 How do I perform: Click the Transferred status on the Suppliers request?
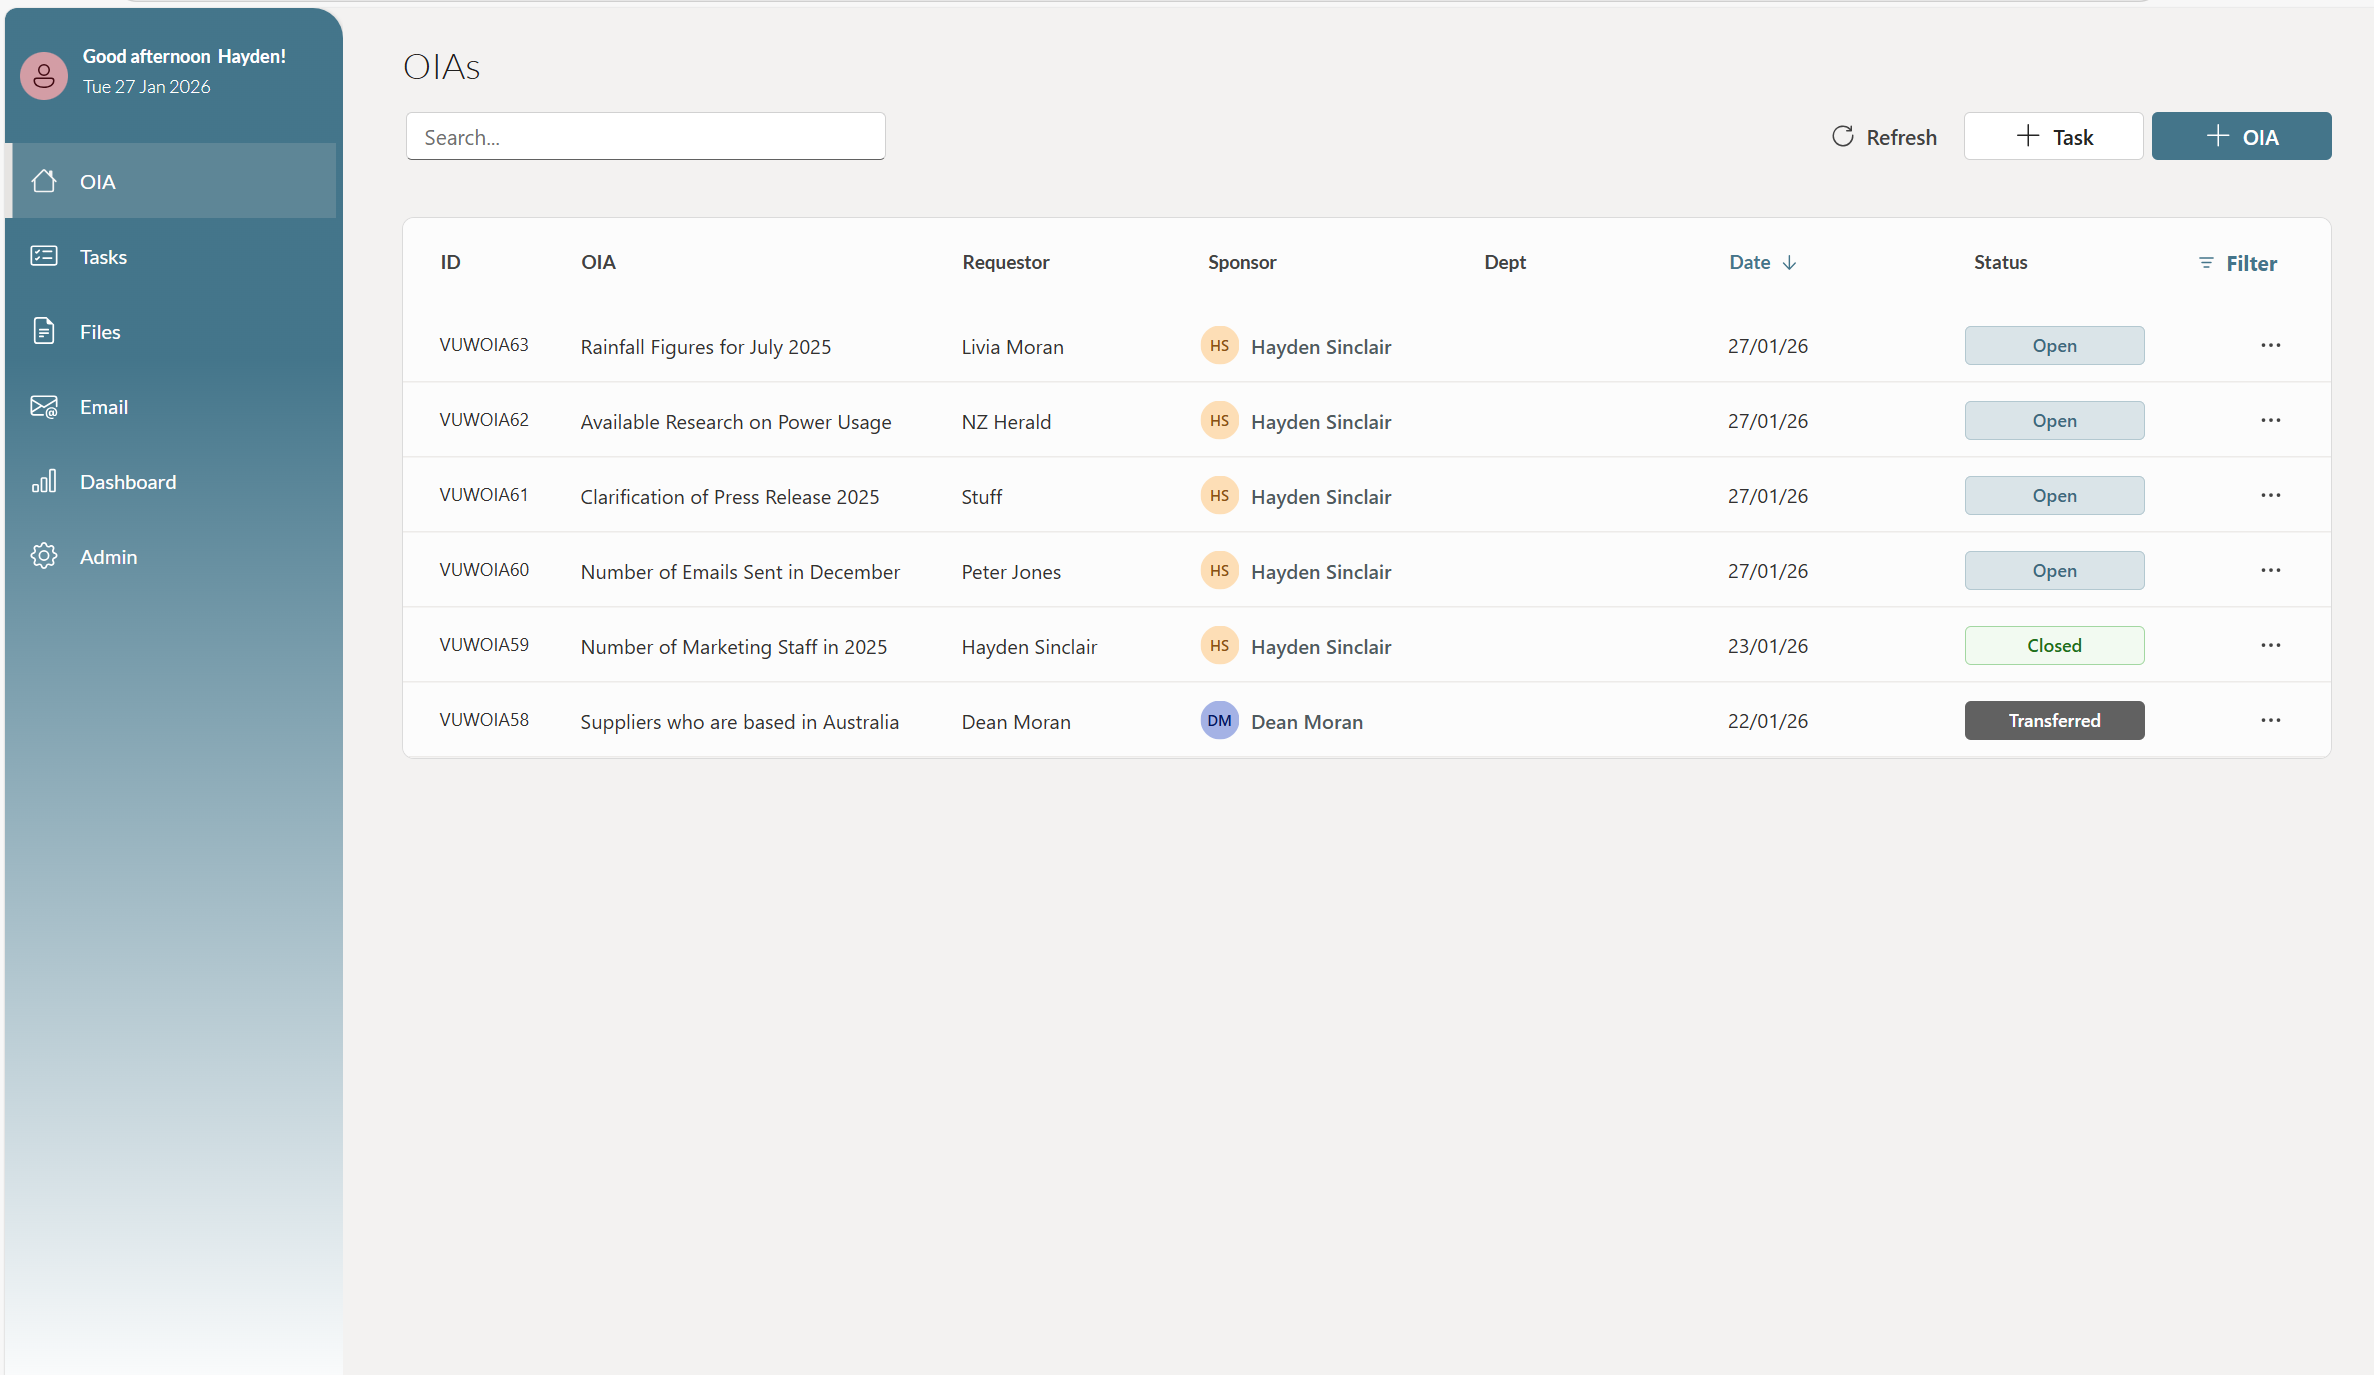tap(2054, 720)
